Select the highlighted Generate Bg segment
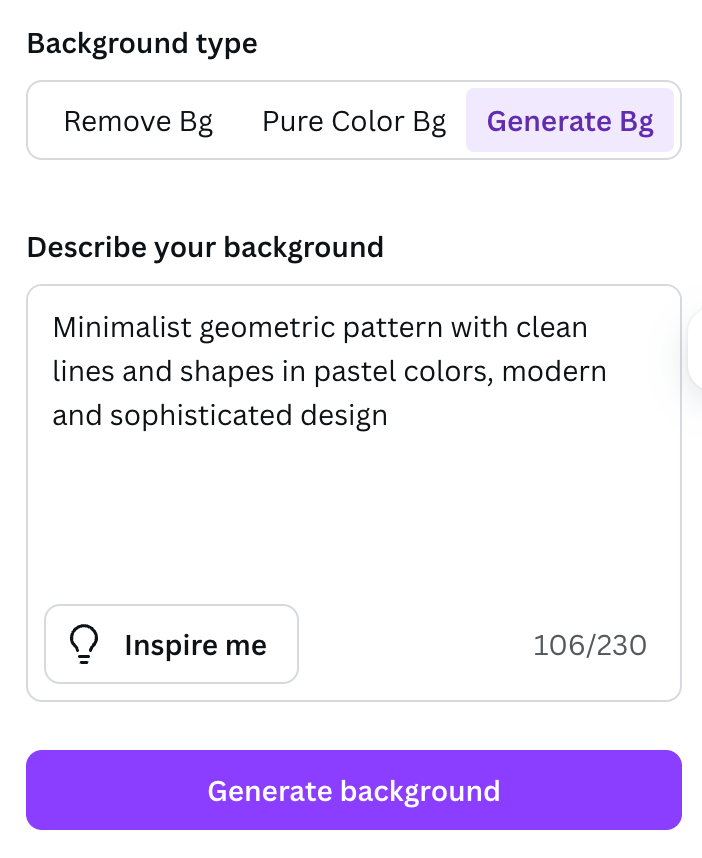702x858 pixels. (570, 120)
